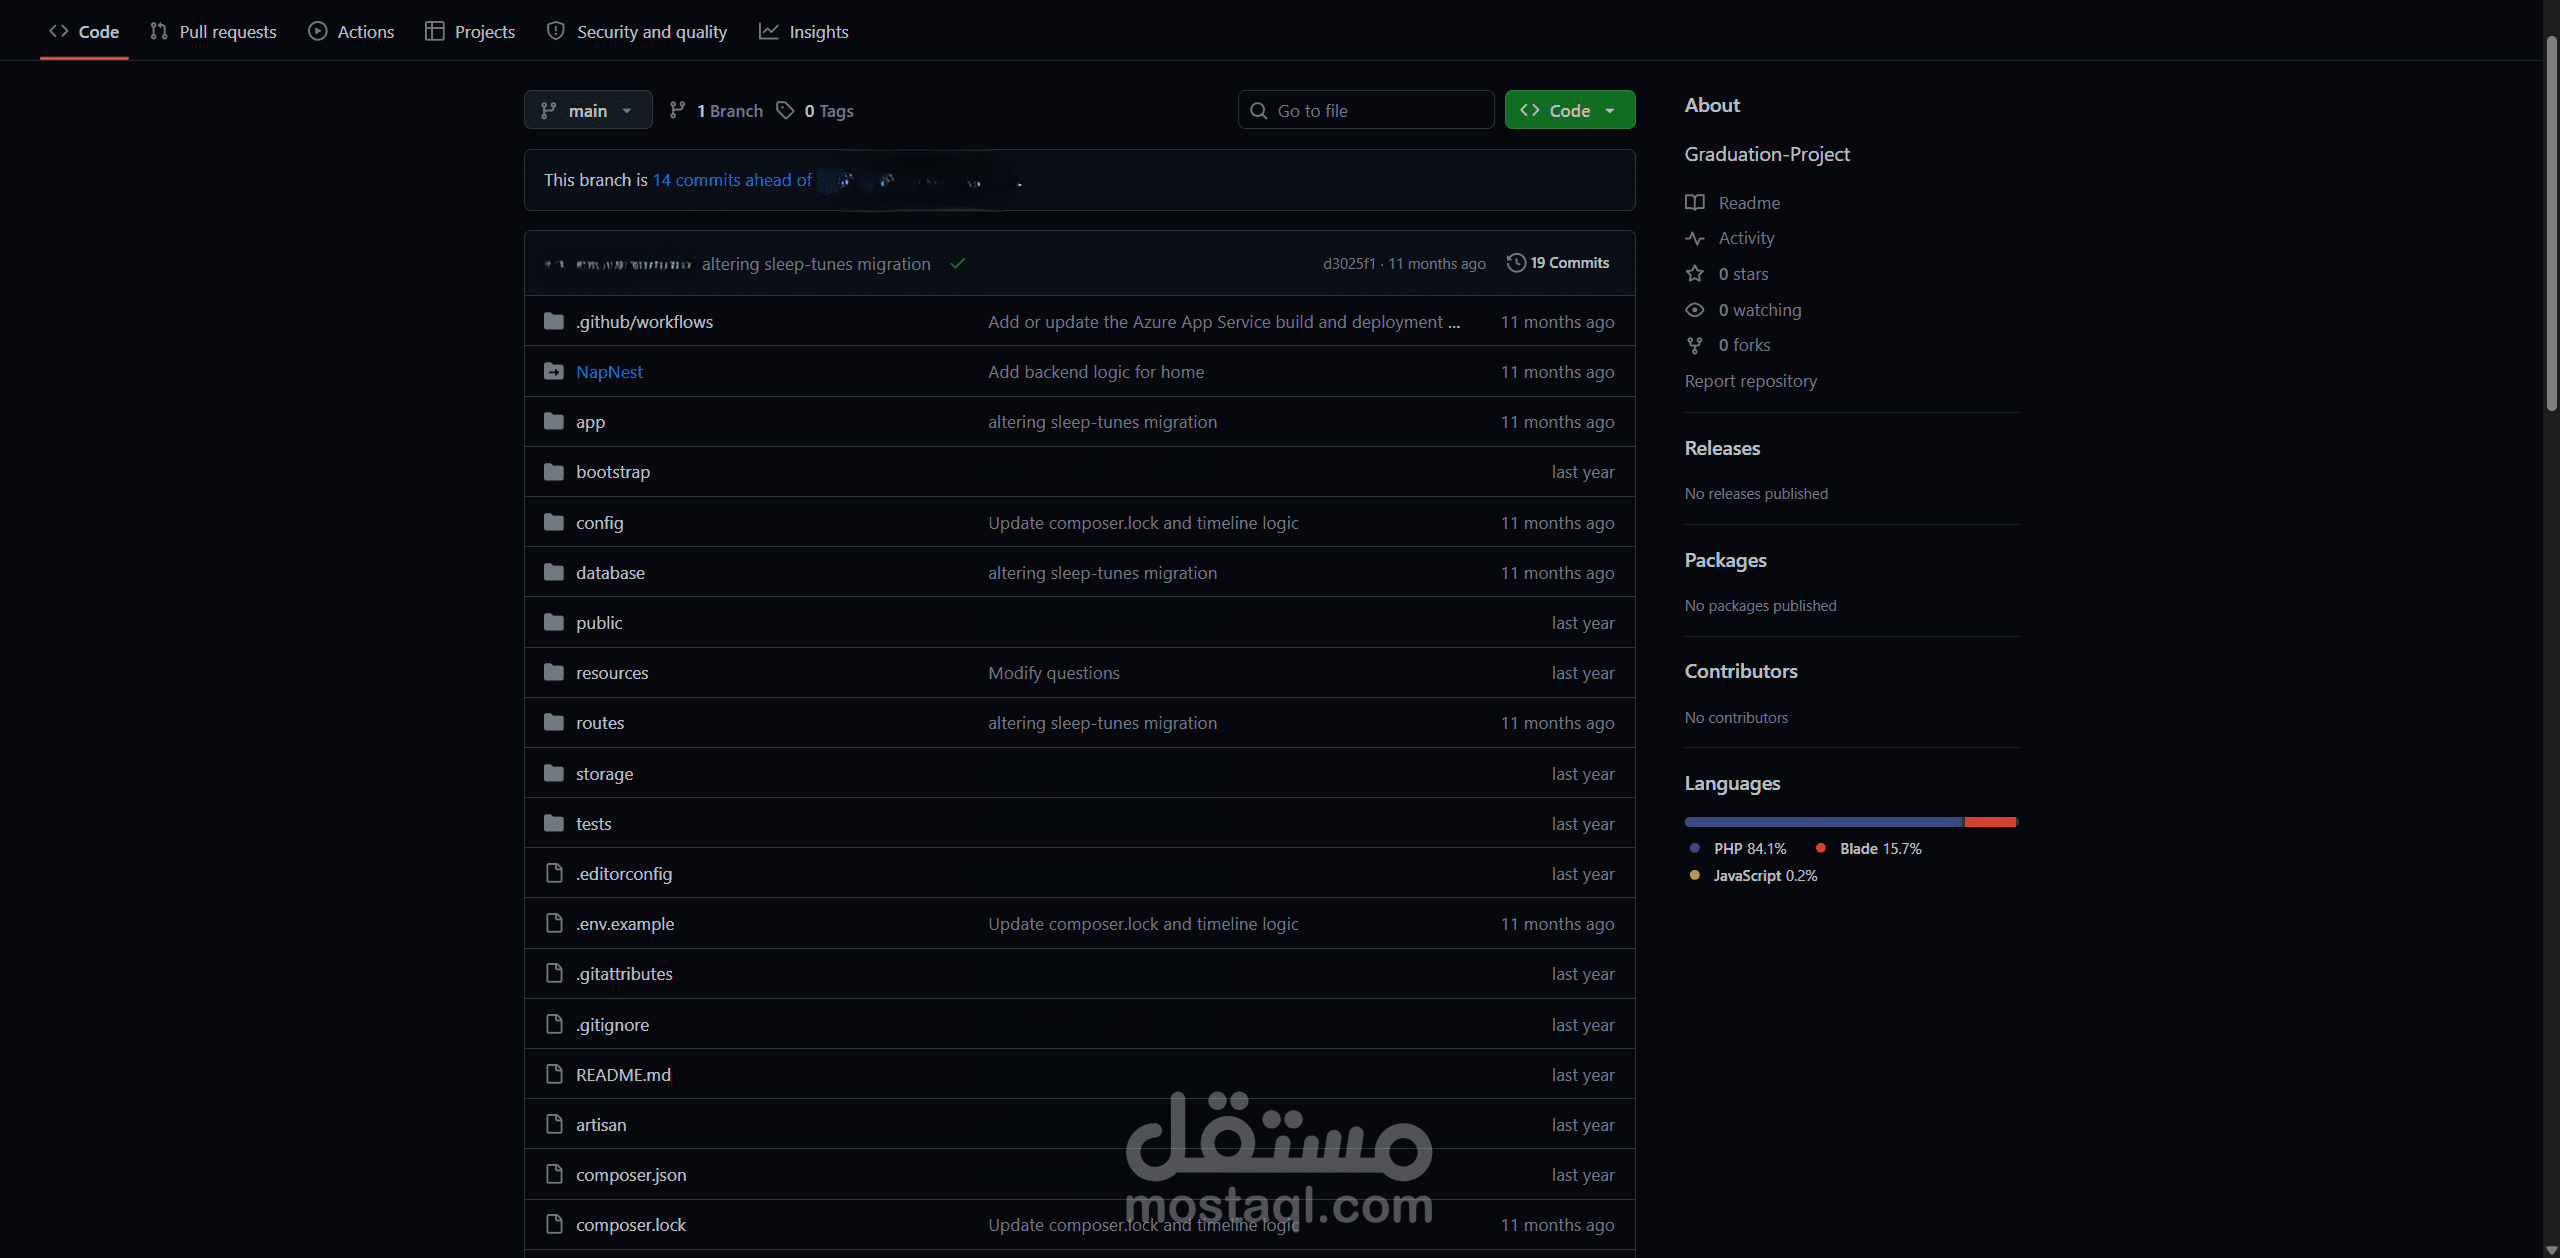Click the Report repository link
Viewport: 2560px width, 1258px height.
coord(1750,381)
